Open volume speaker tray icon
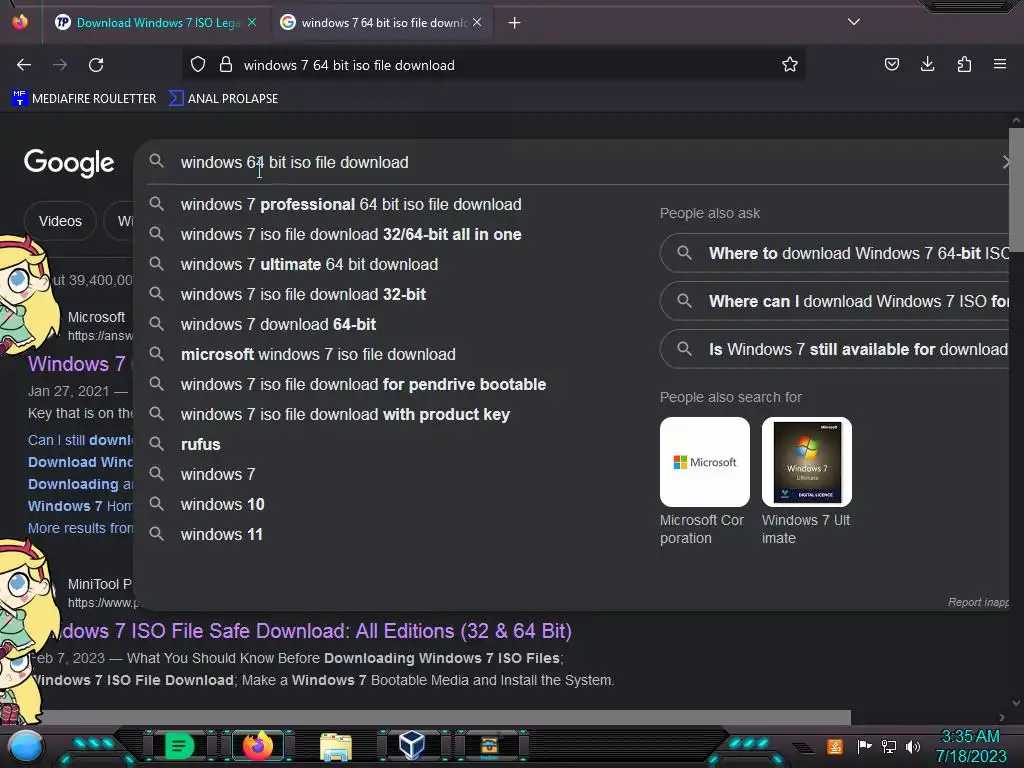1024x768 pixels. coord(913,746)
